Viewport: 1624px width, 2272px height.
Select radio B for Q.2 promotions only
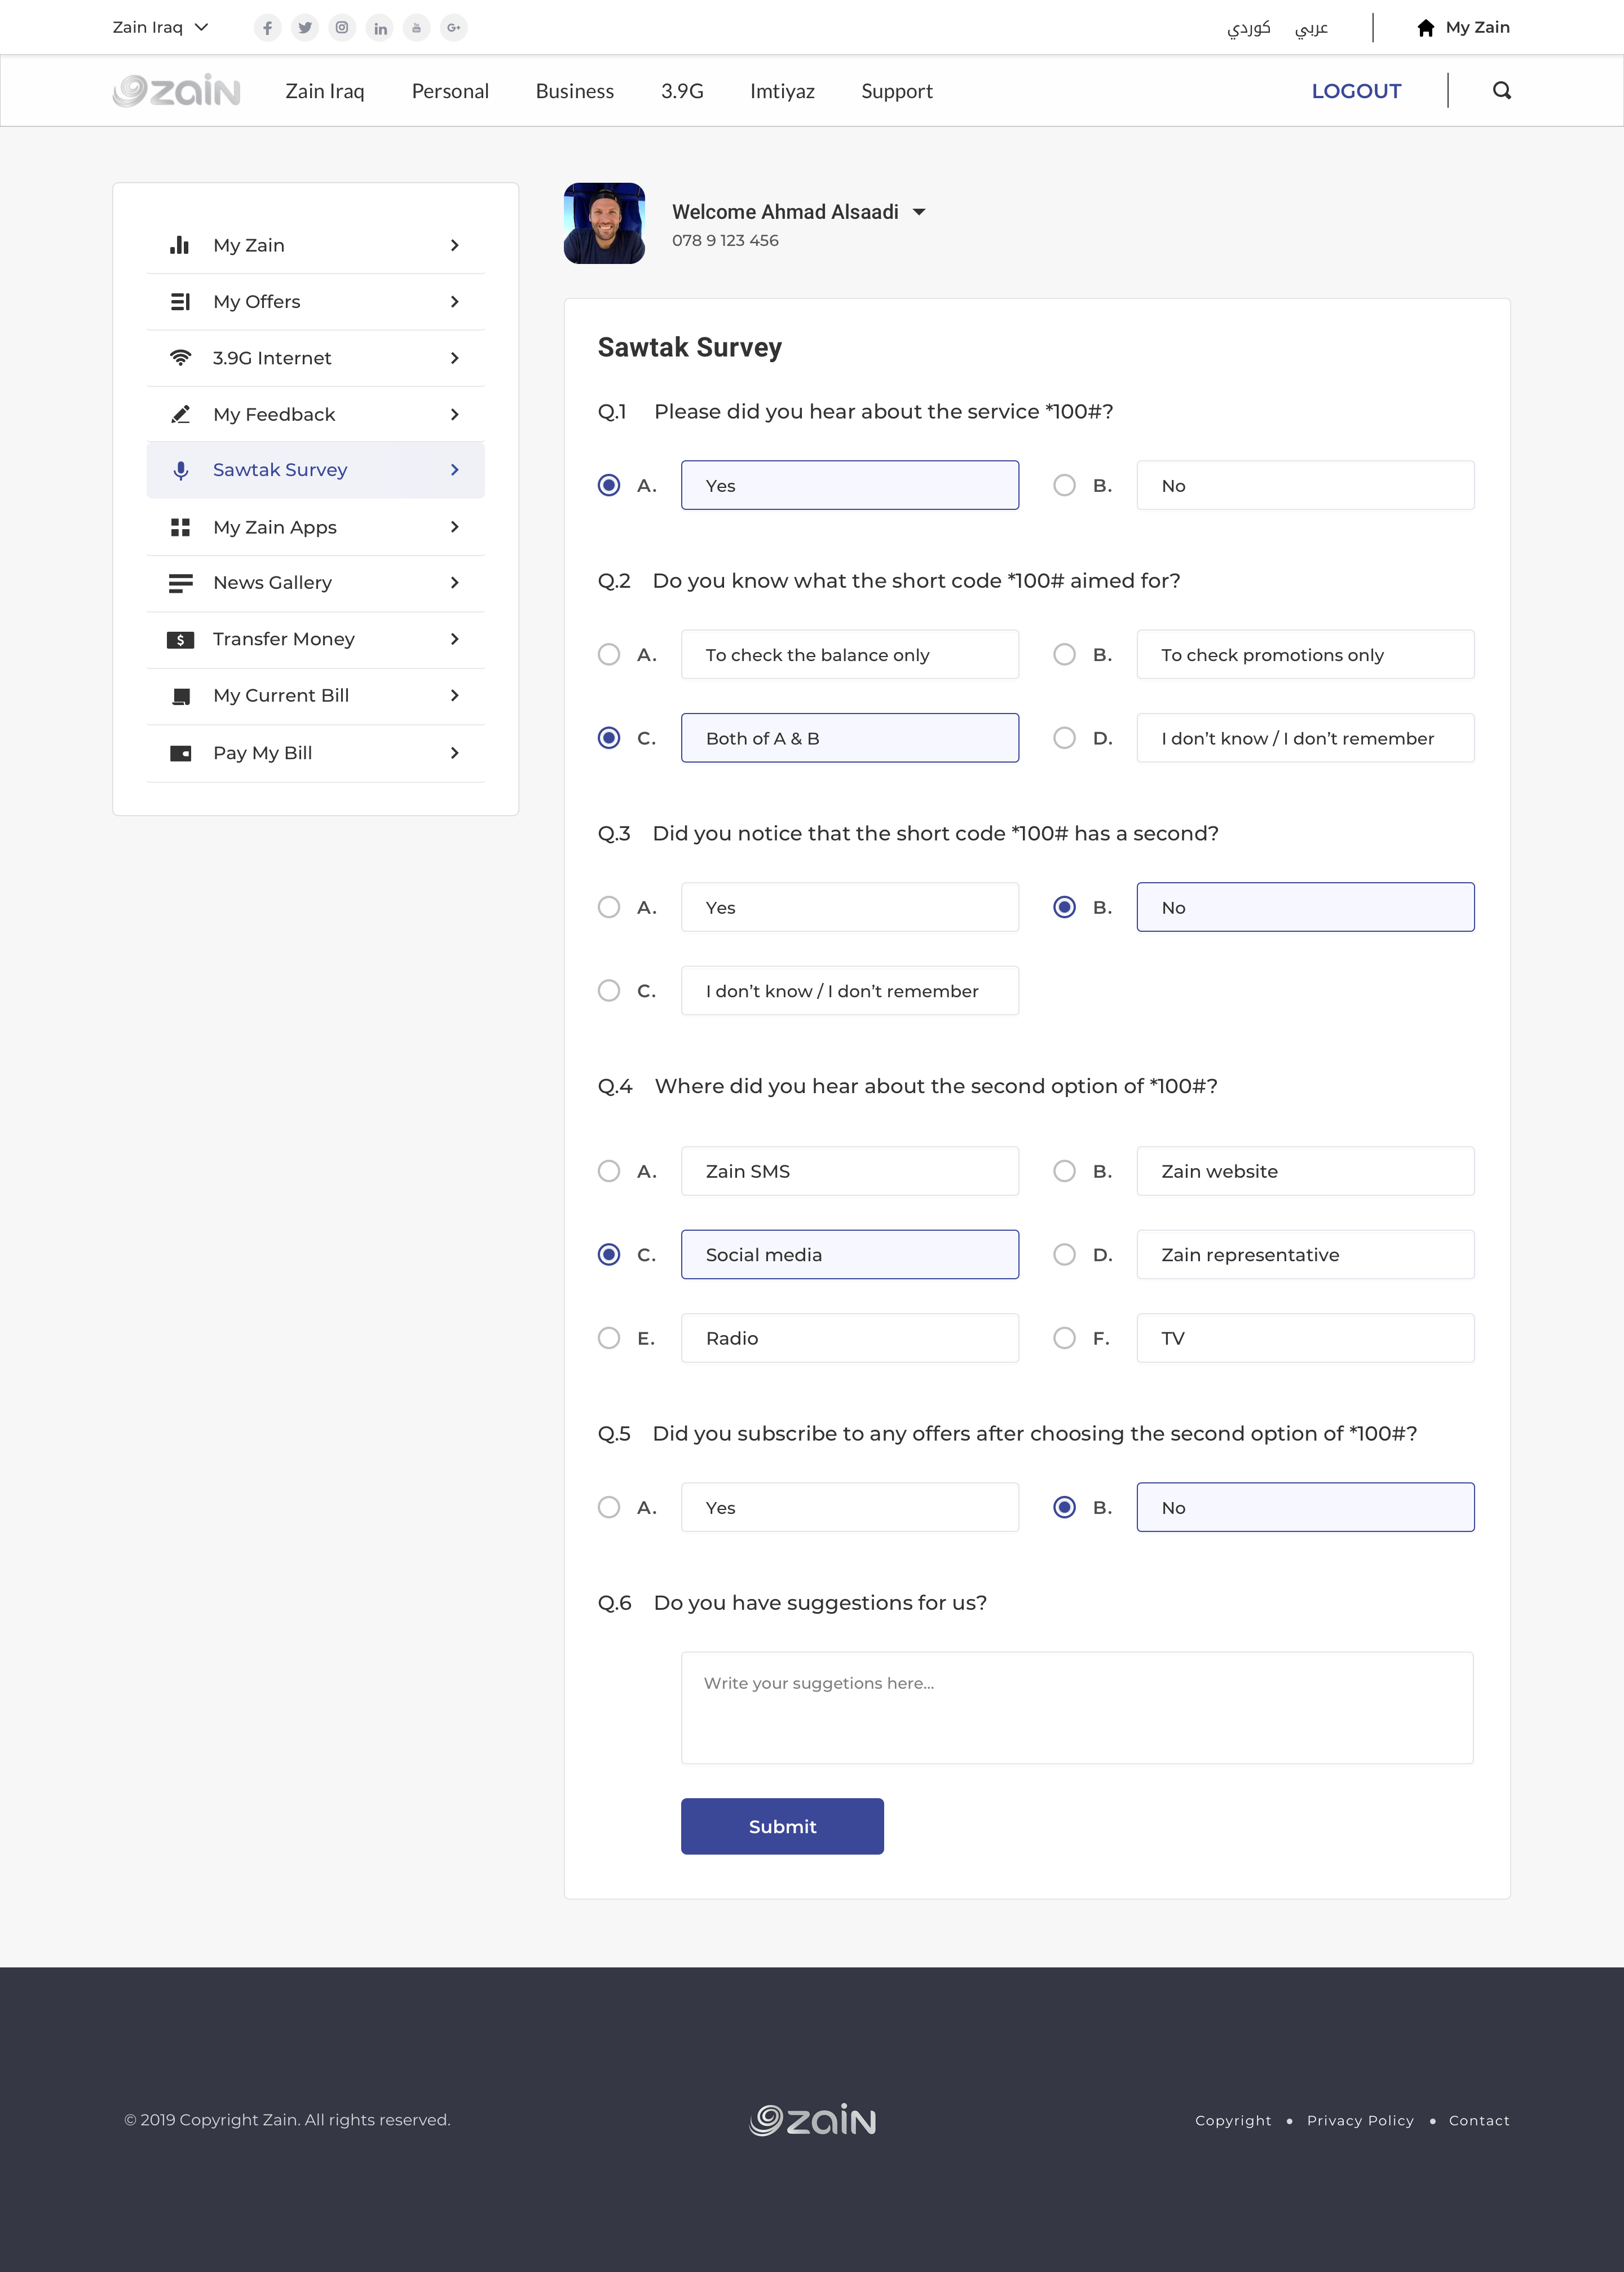1064,654
